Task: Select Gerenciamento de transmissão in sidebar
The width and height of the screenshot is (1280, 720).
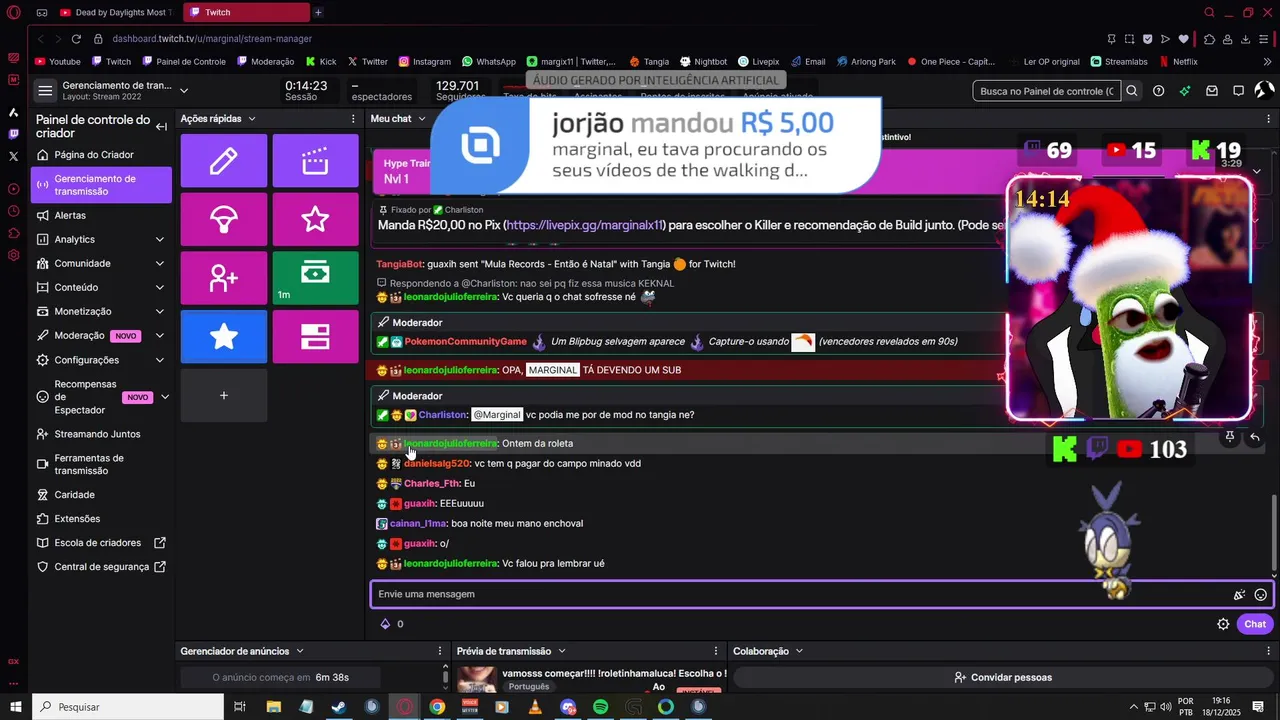Action: pyautogui.click(x=100, y=185)
